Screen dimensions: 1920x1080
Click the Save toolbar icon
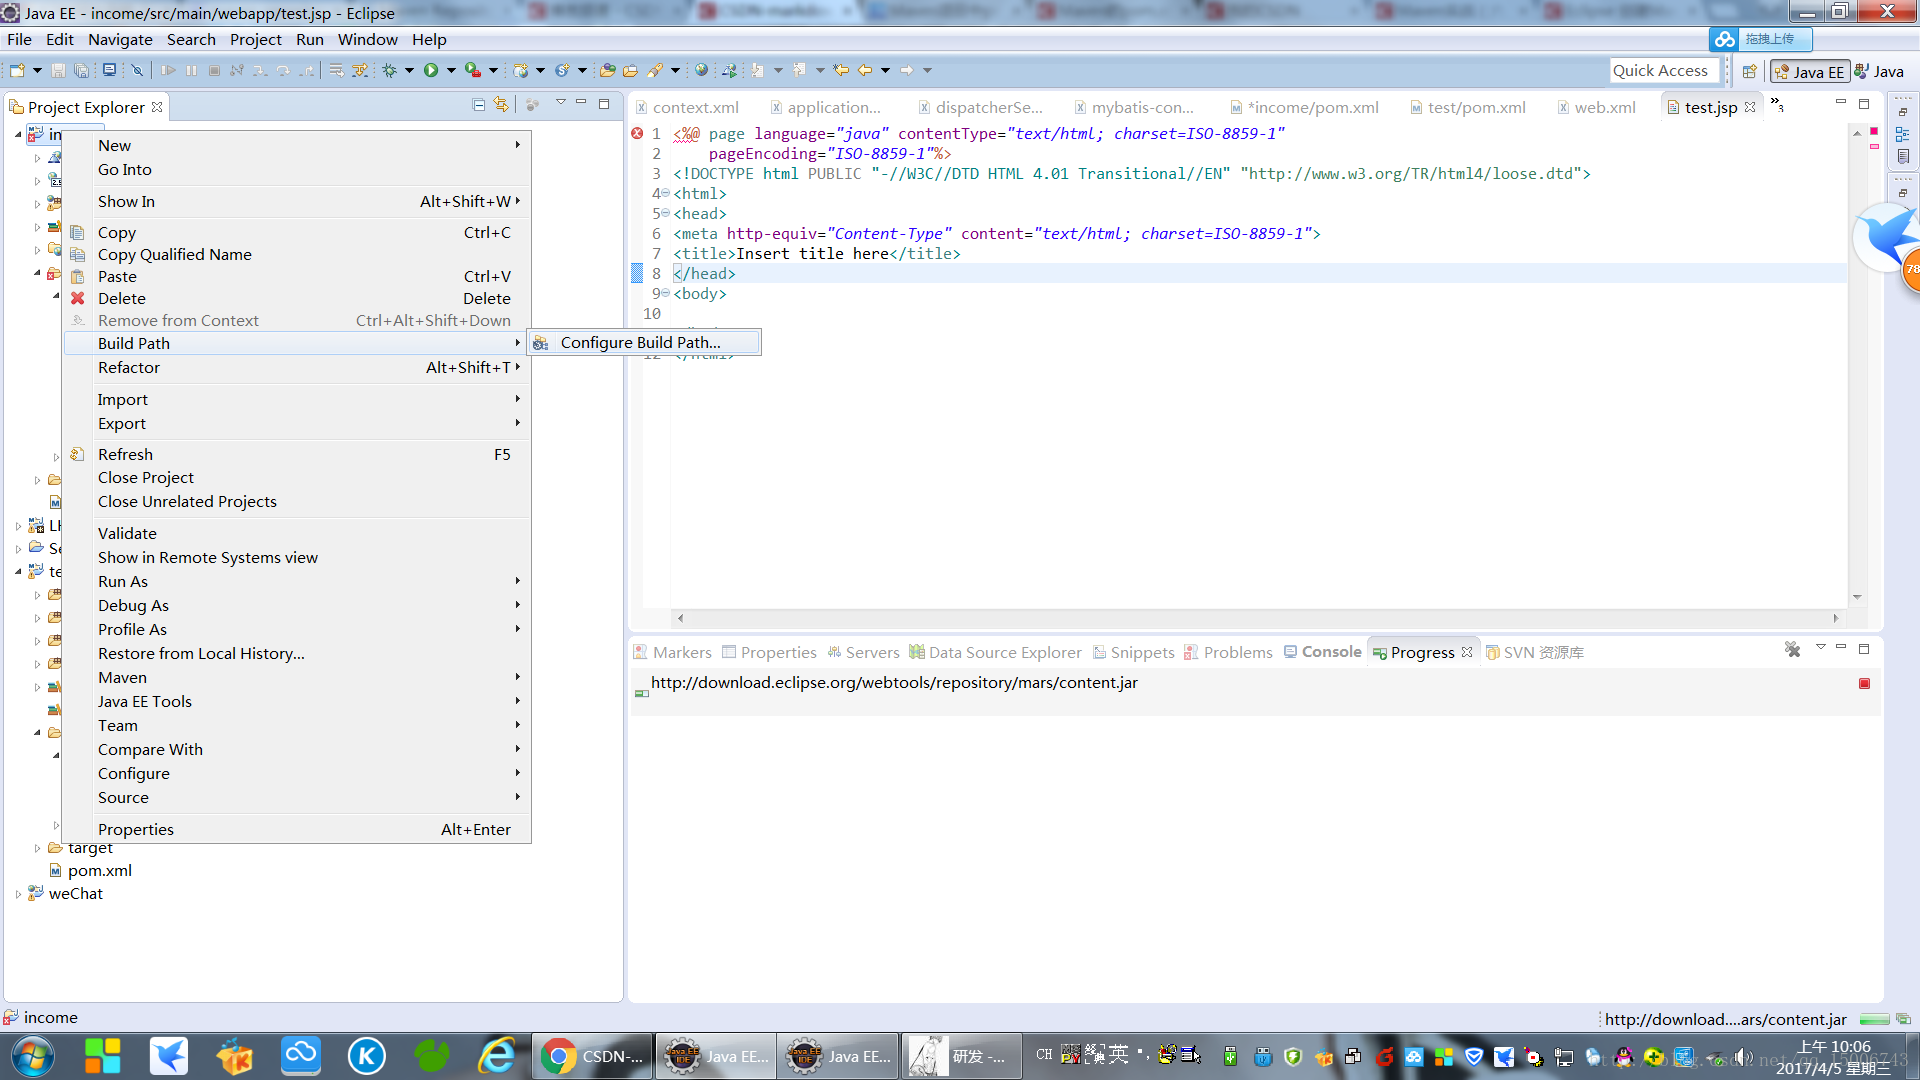(58, 70)
